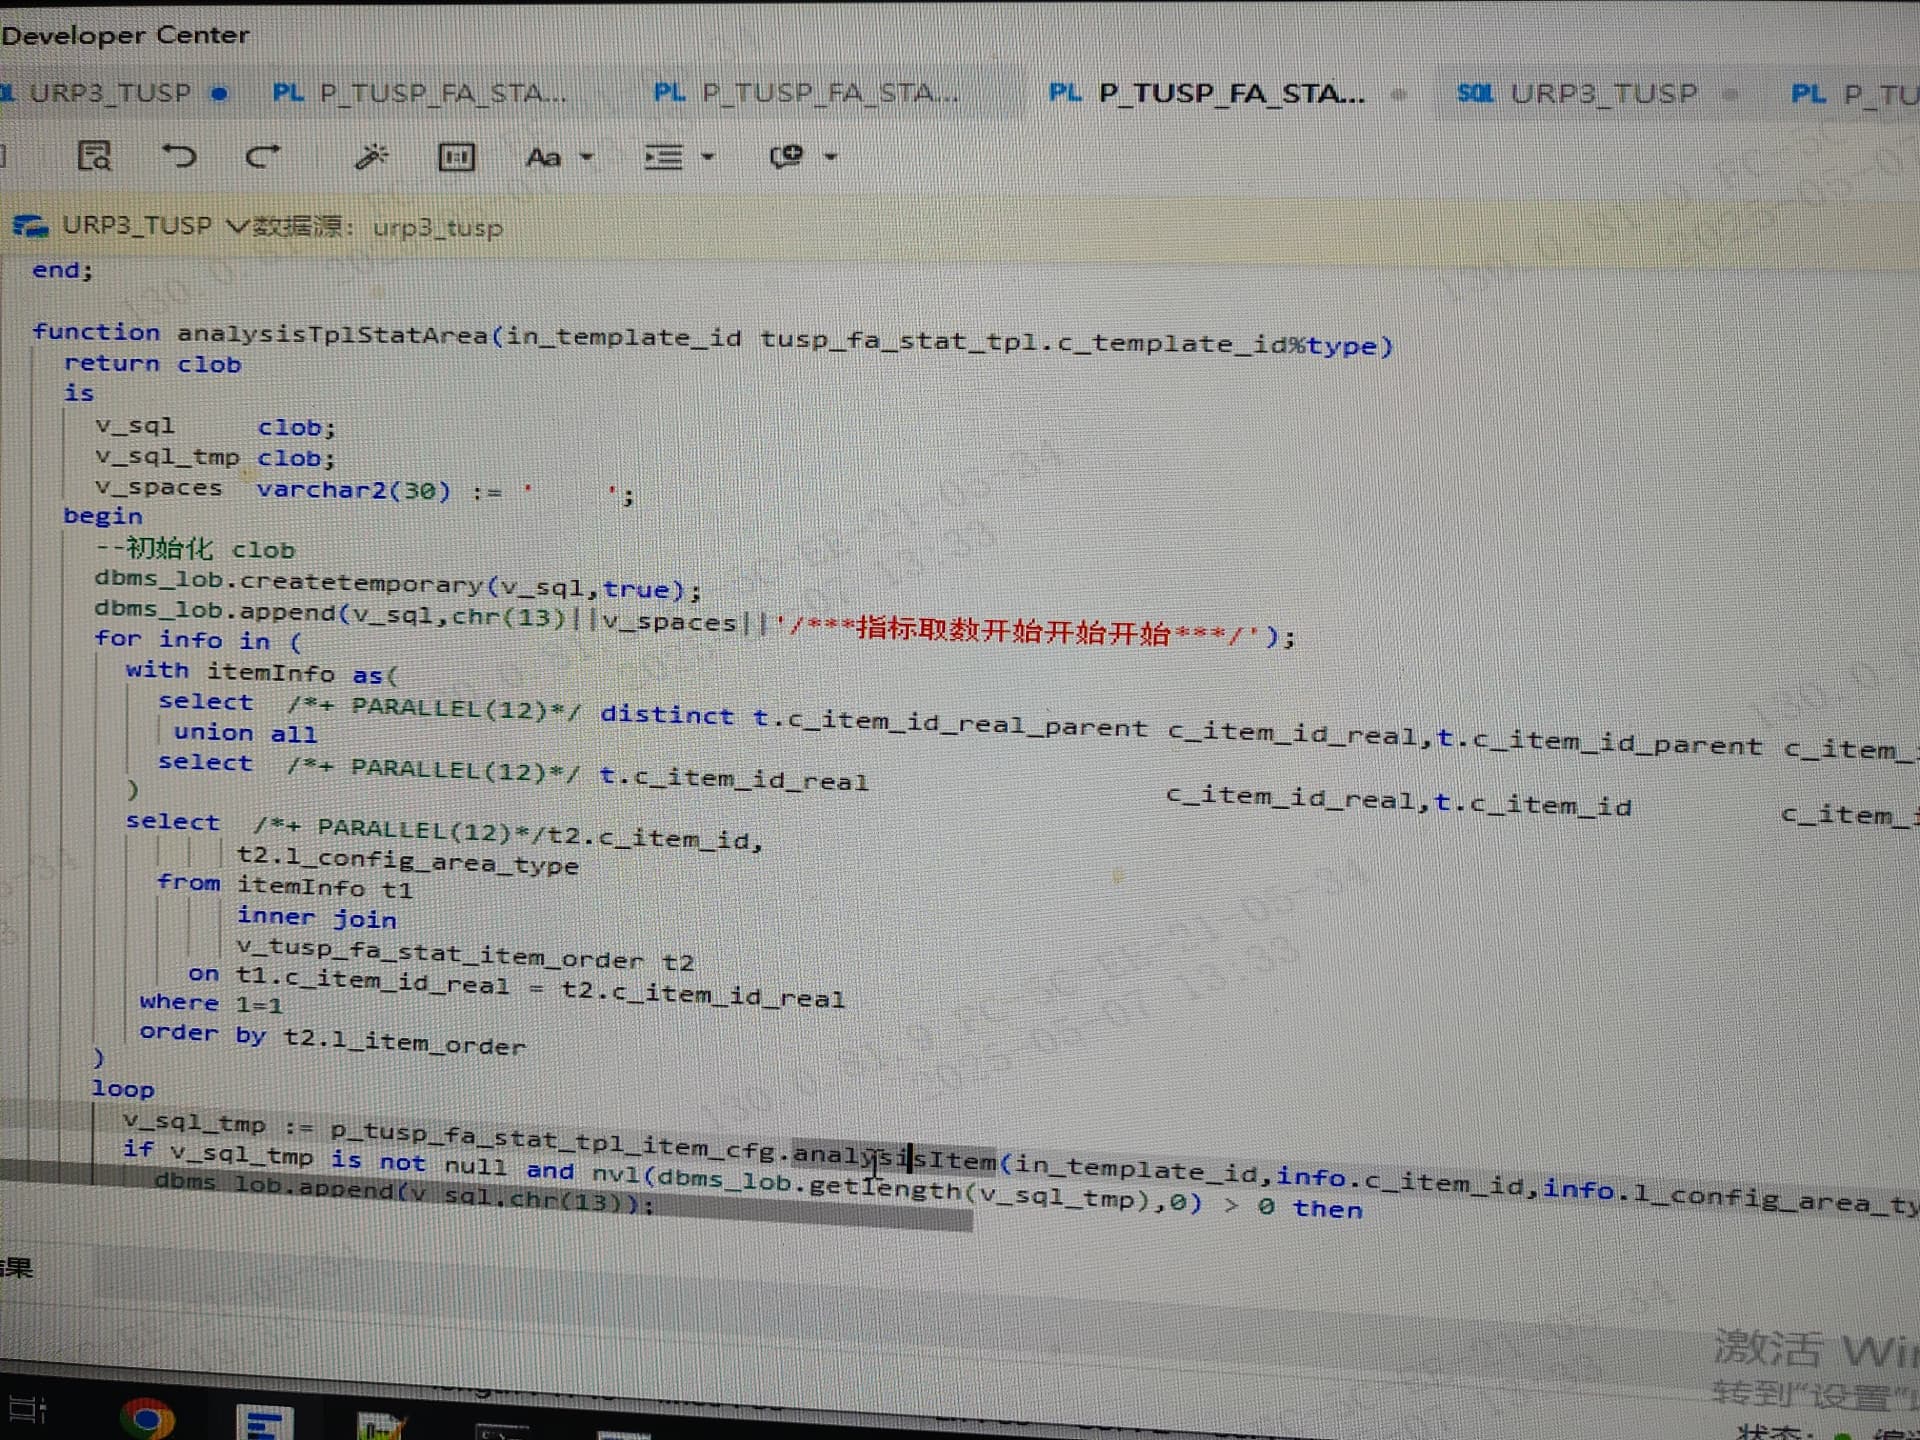Click the Aa case conversion icon
This screenshot has height=1440, width=1920.
pyautogui.click(x=543, y=157)
